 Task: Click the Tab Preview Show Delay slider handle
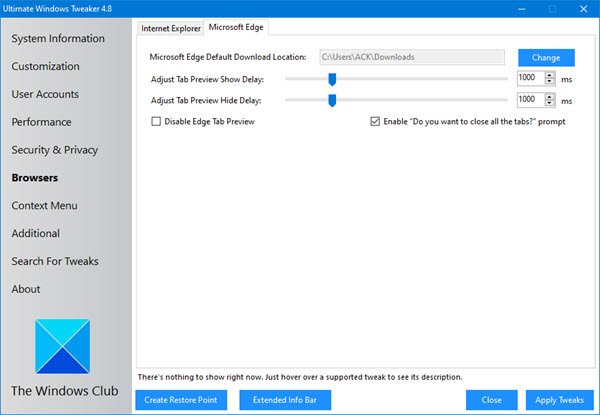point(332,80)
